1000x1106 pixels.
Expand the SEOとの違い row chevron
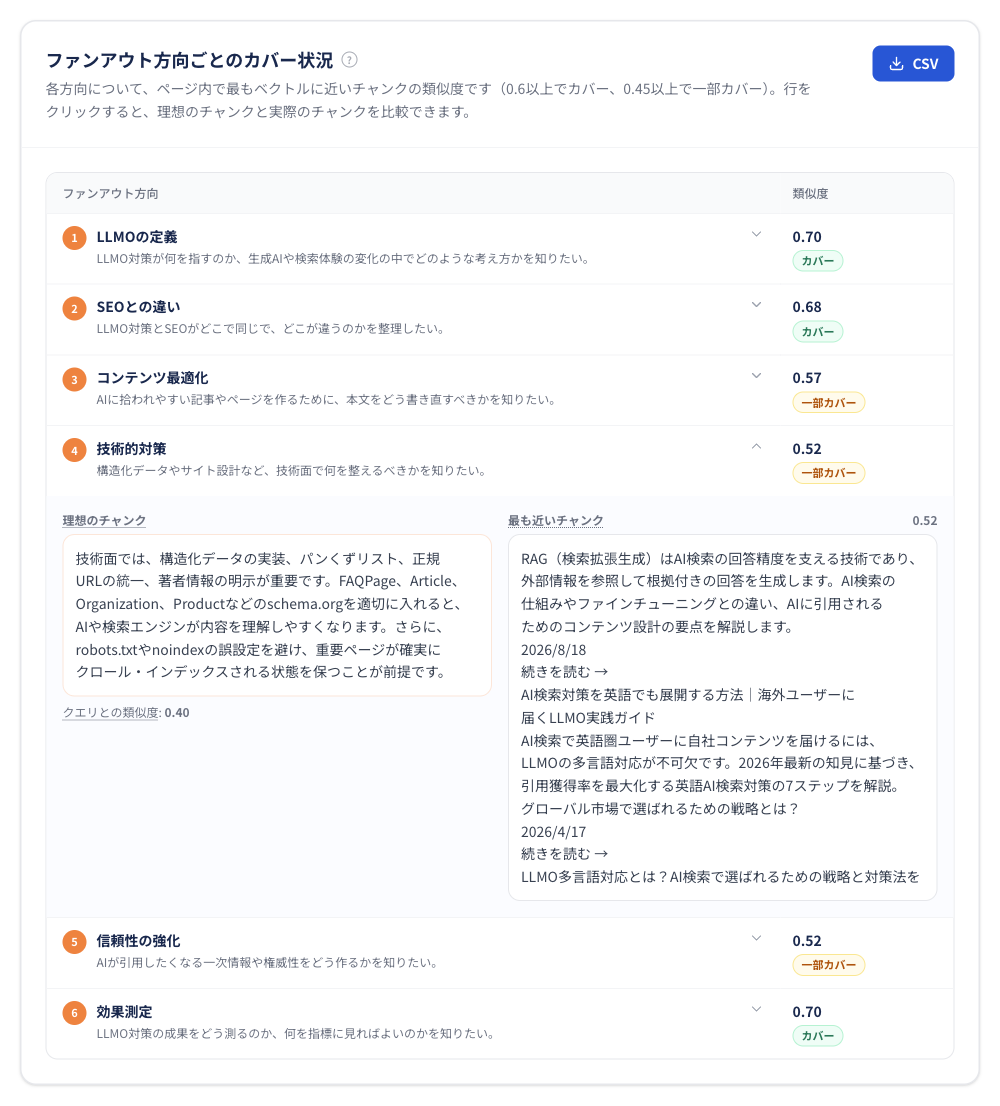coord(756,305)
